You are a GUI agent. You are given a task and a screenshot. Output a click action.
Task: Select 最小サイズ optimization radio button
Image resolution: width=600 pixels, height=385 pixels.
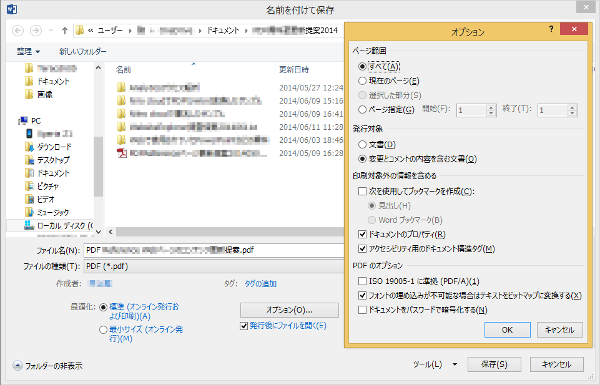click(x=103, y=330)
